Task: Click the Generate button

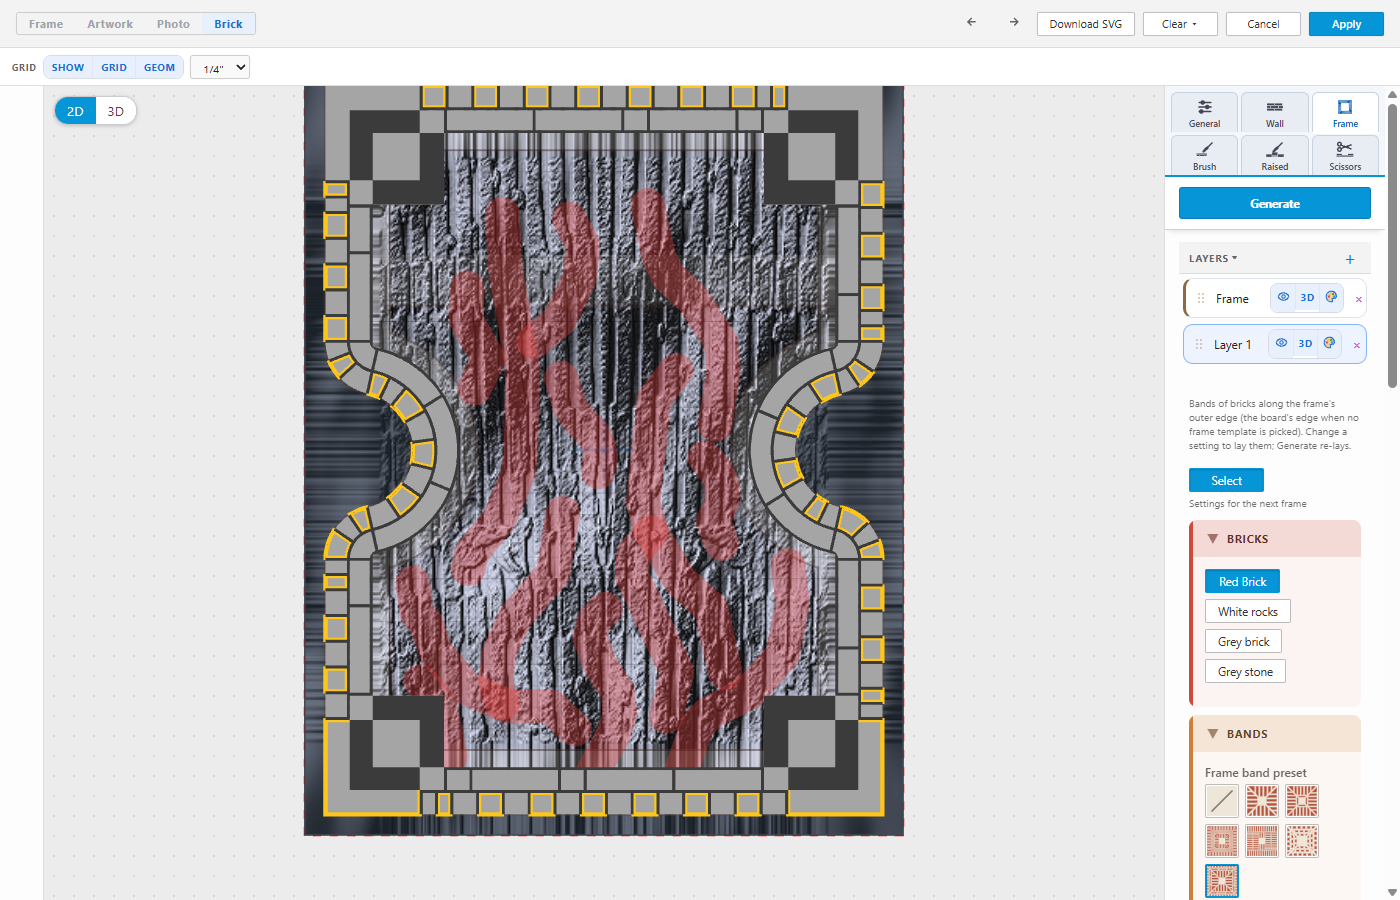Action: pos(1275,203)
